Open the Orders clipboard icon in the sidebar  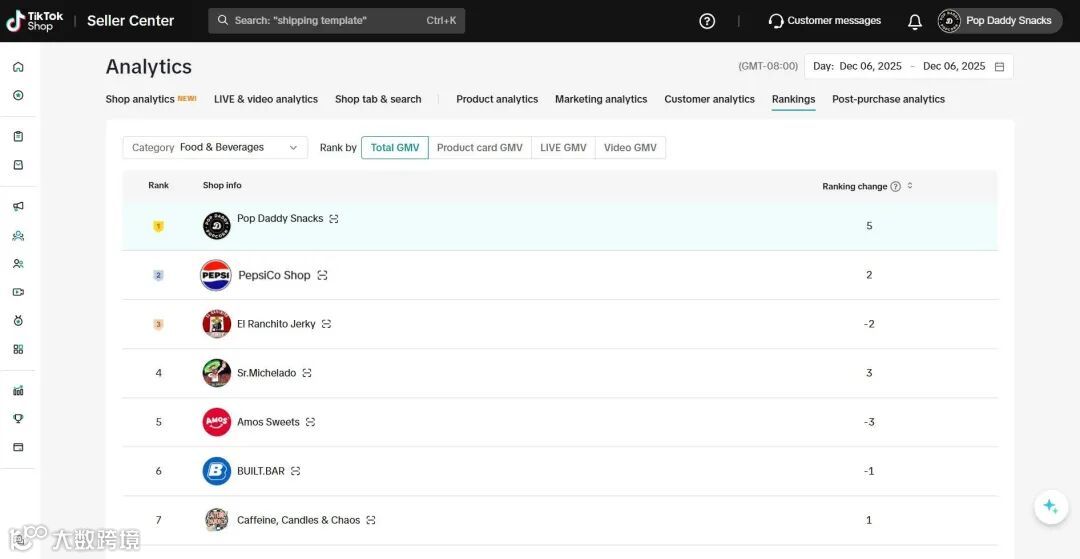tap(19, 136)
